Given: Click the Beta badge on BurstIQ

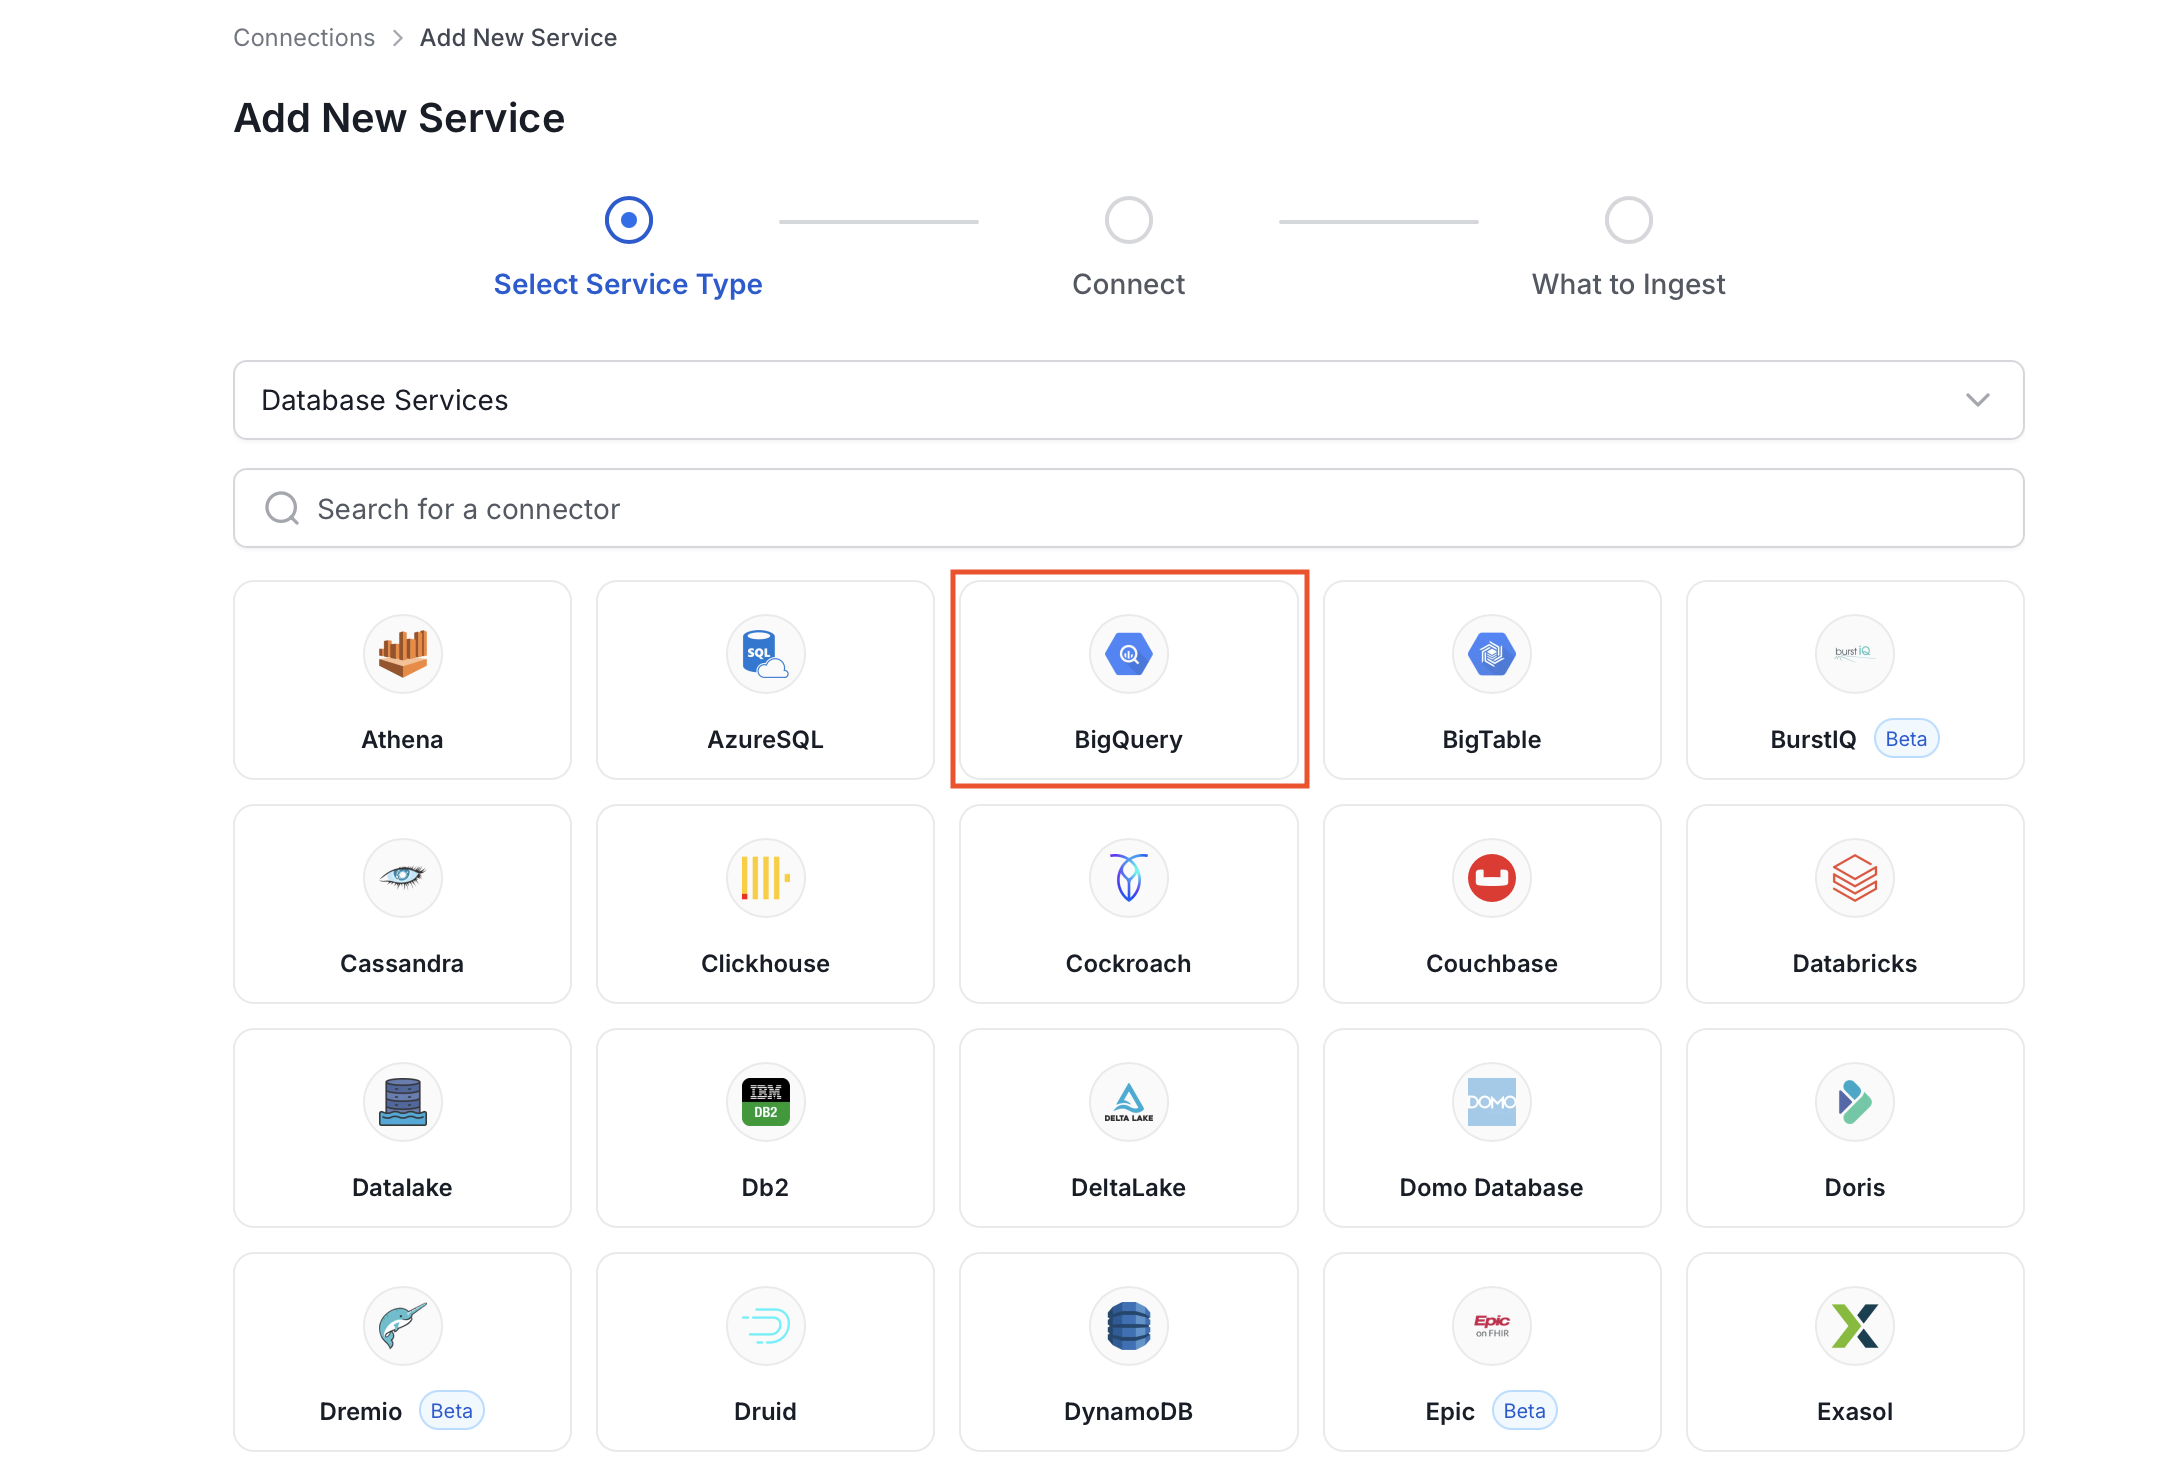Looking at the screenshot, I should [x=1906, y=739].
